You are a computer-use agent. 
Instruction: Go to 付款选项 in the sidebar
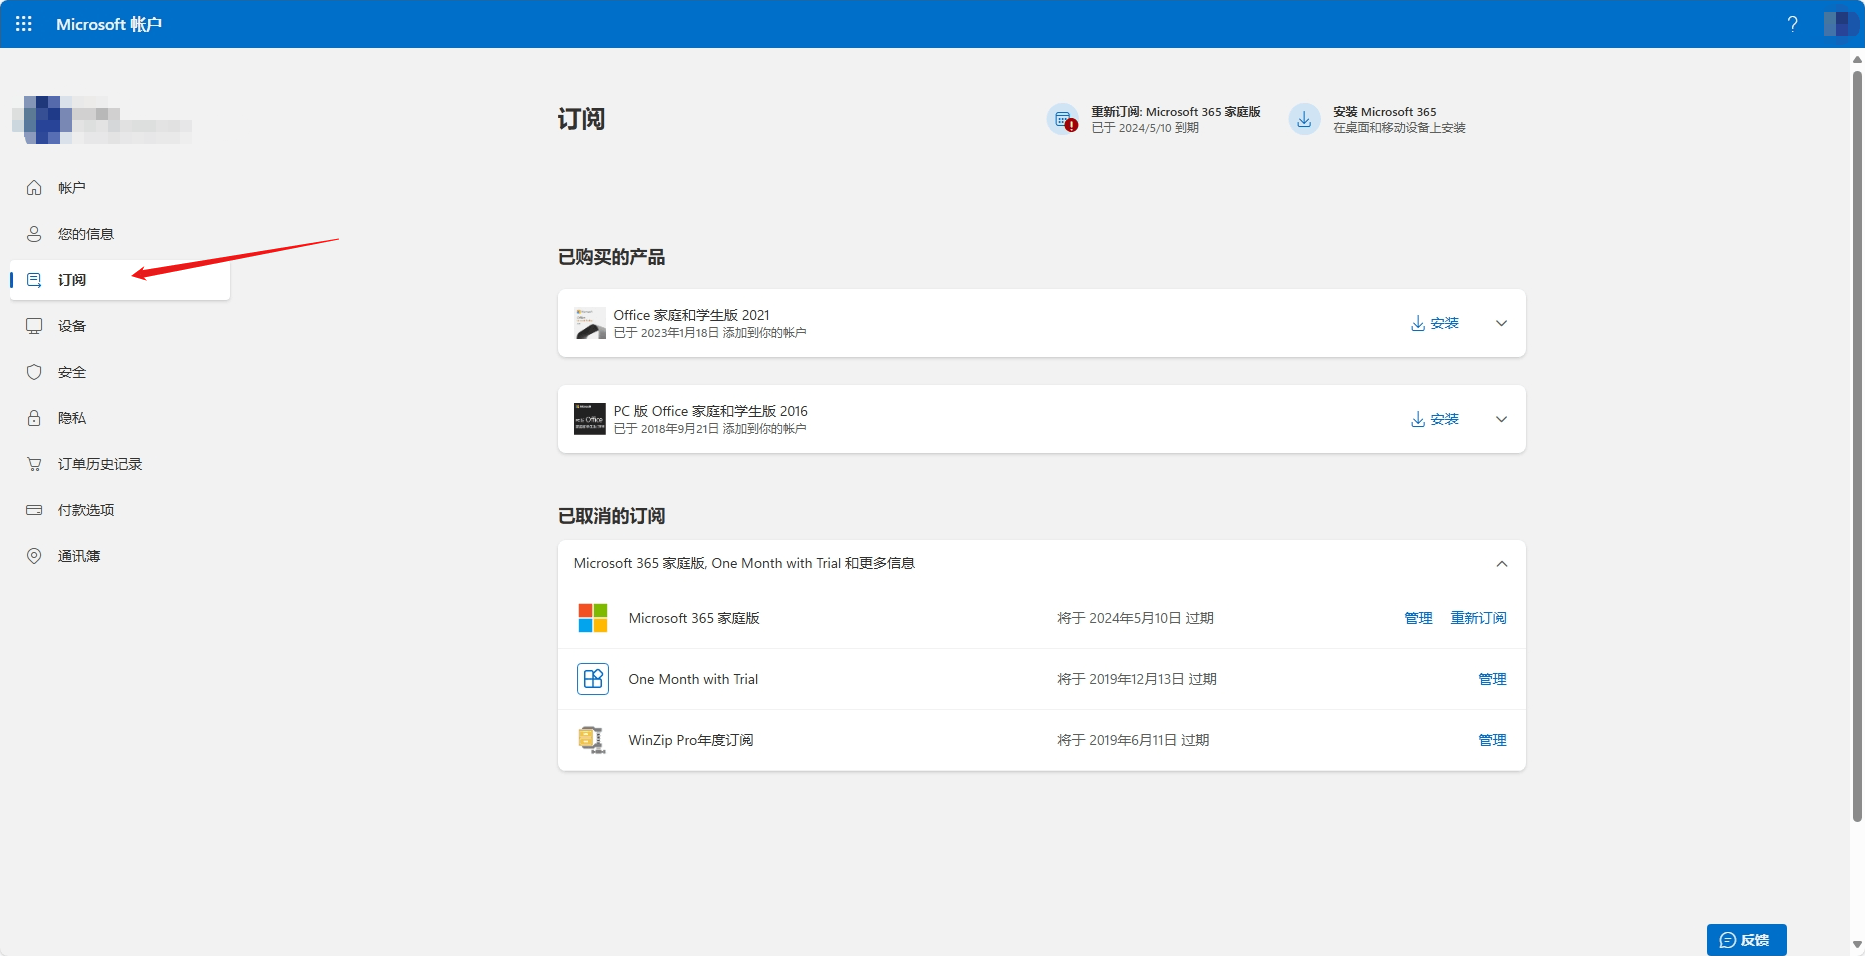(120, 510)
